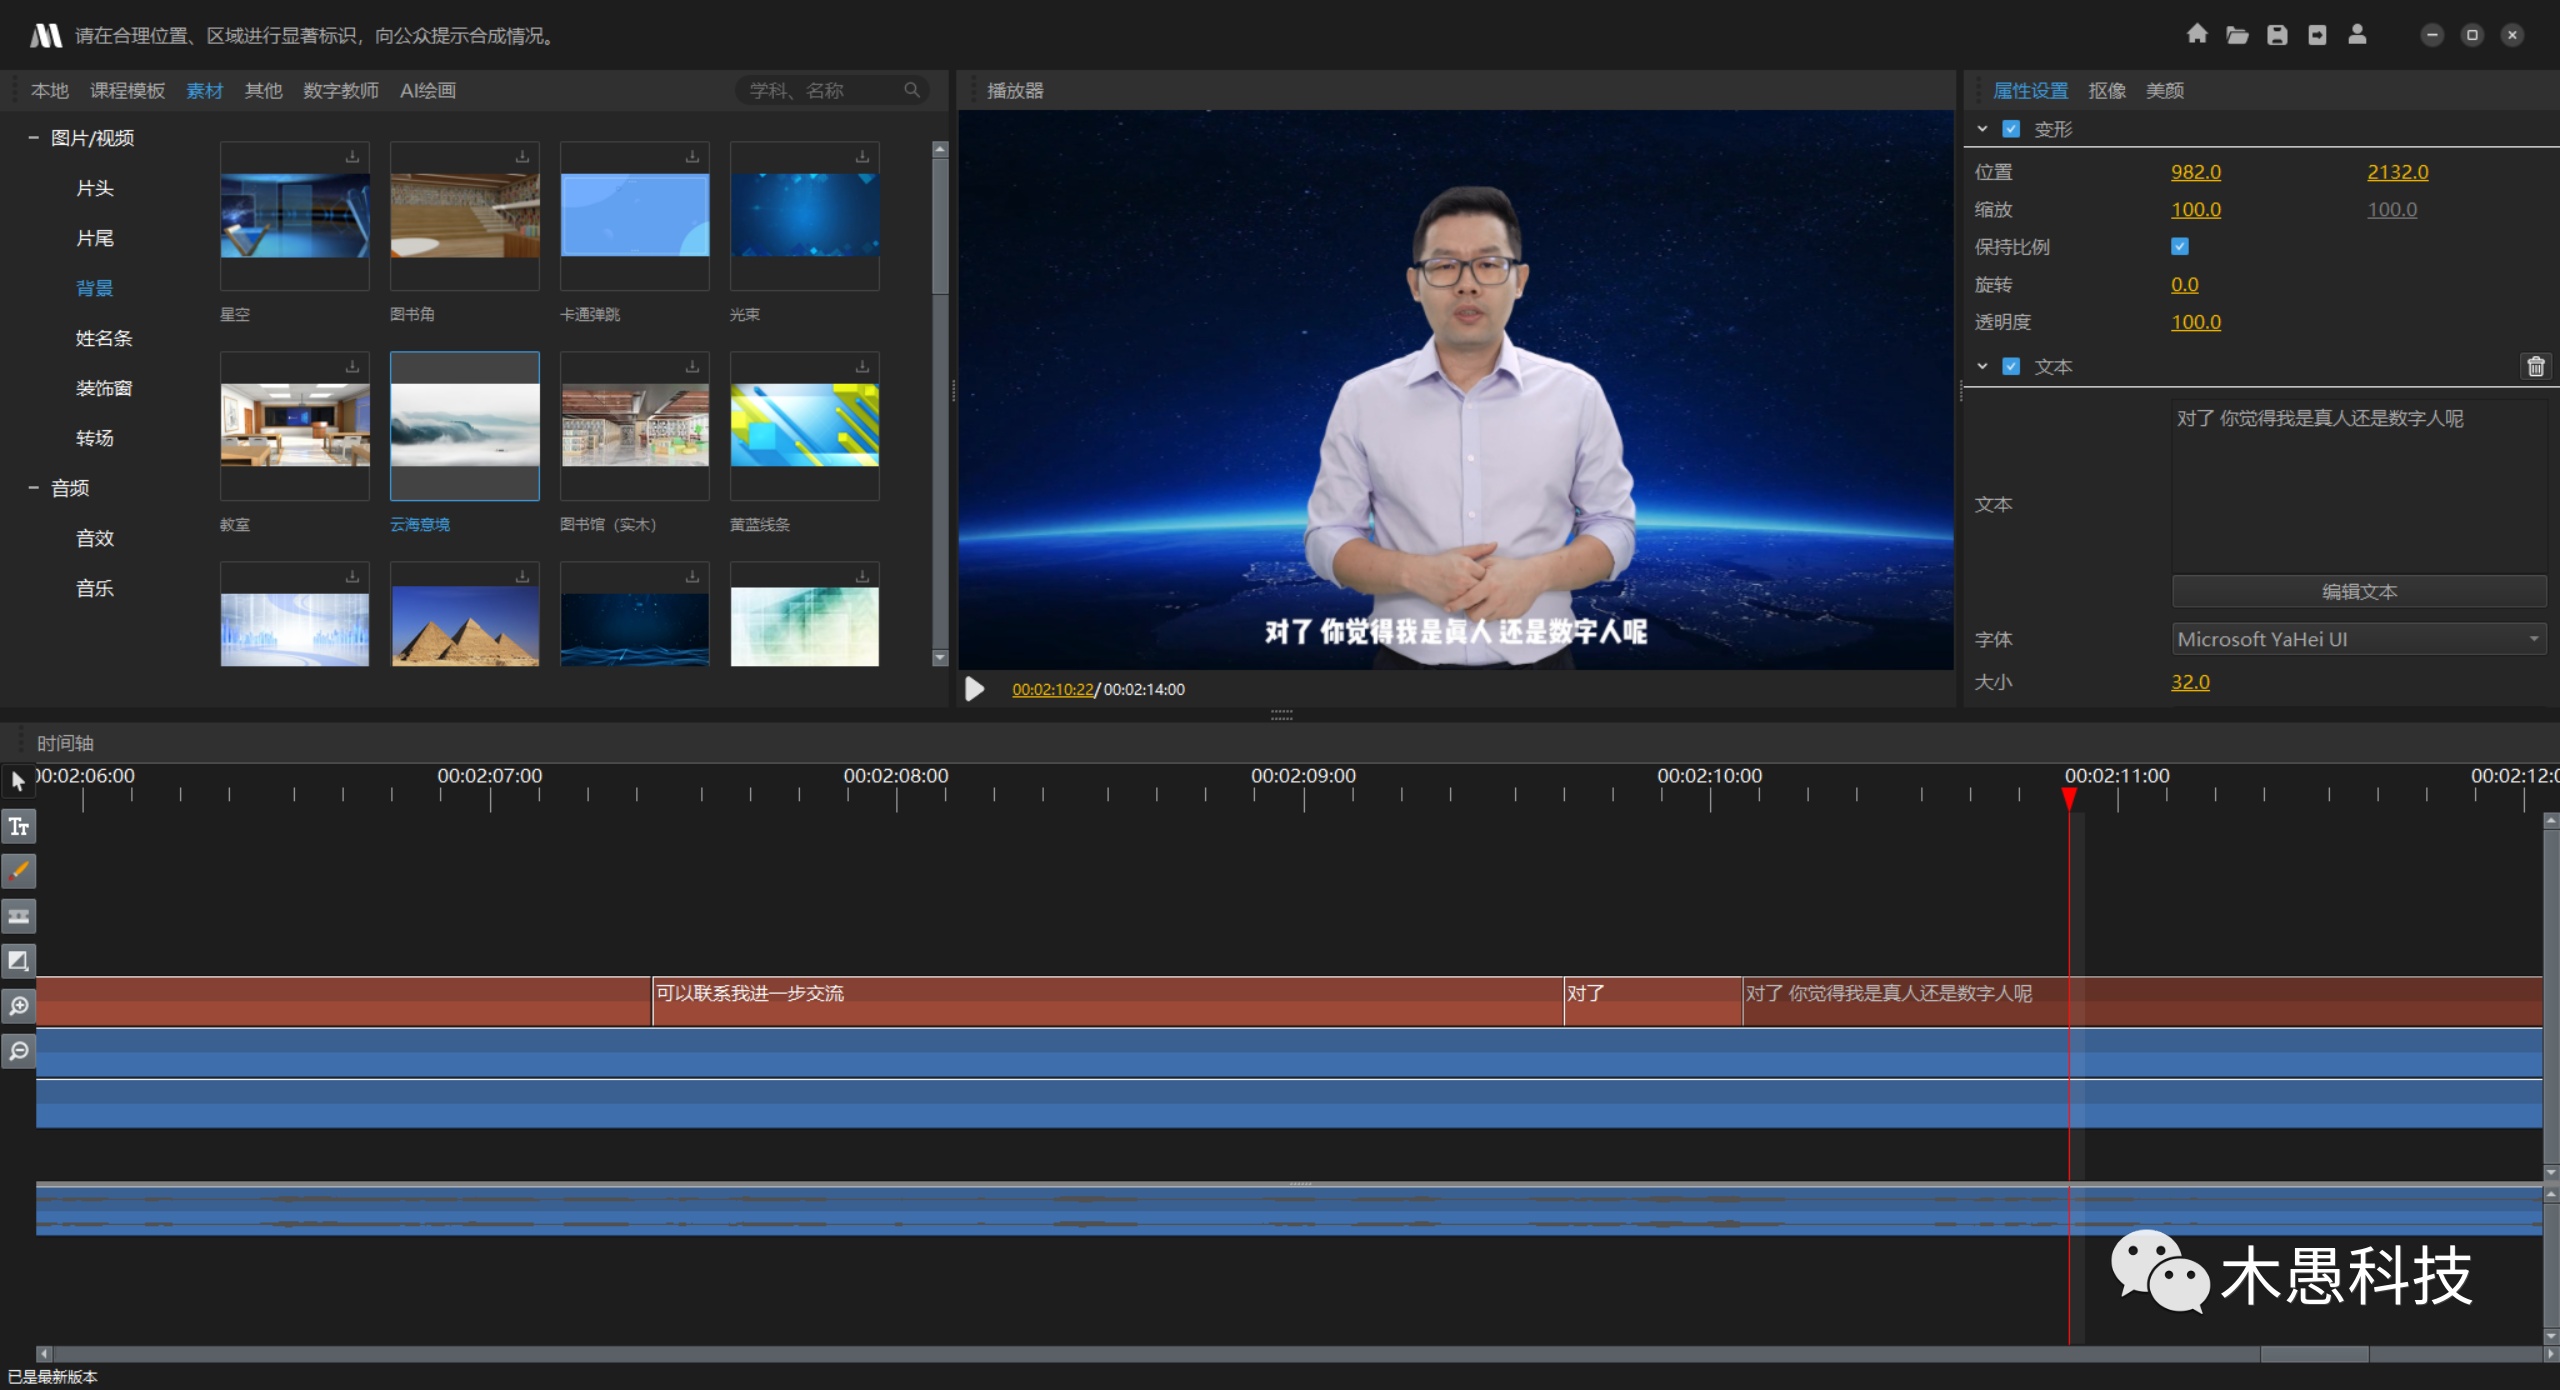Click the position Y value 2132.0
This screenshot has height=1390, width=2560.
2397,172
